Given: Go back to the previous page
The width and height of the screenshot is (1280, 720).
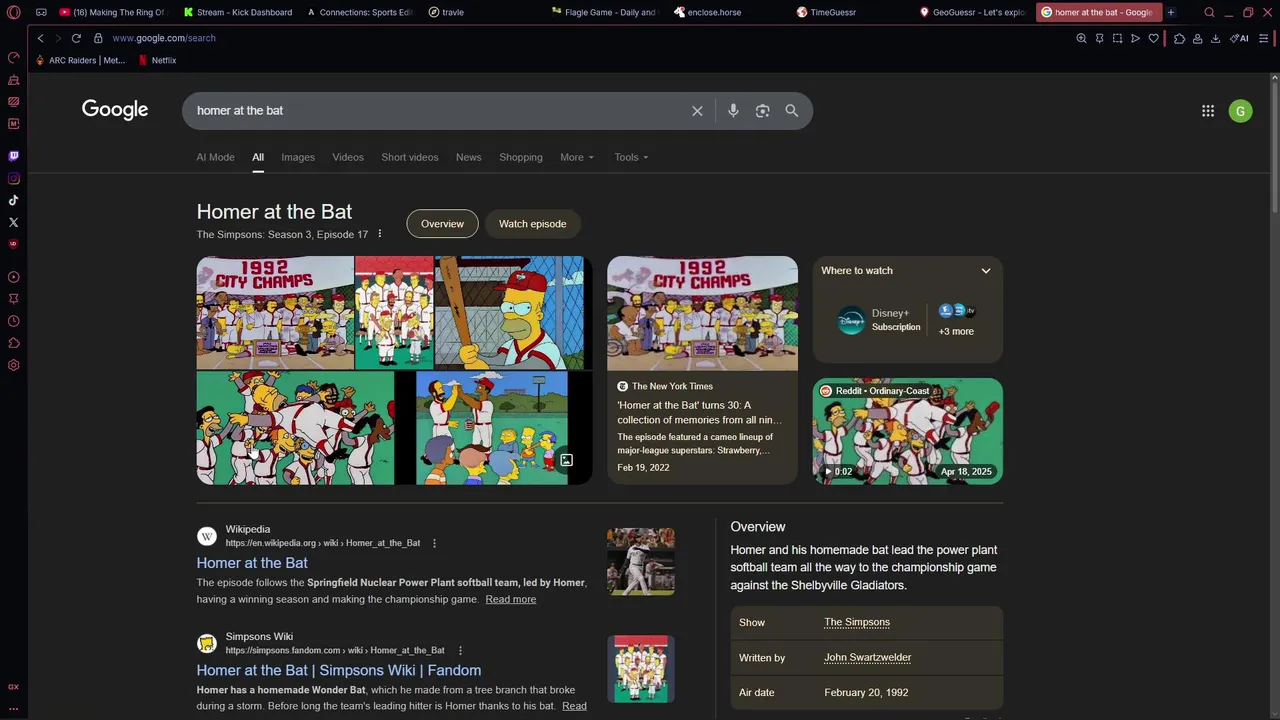Looking at the screenshot, I should pyautogui.click(x=40, y=38).
